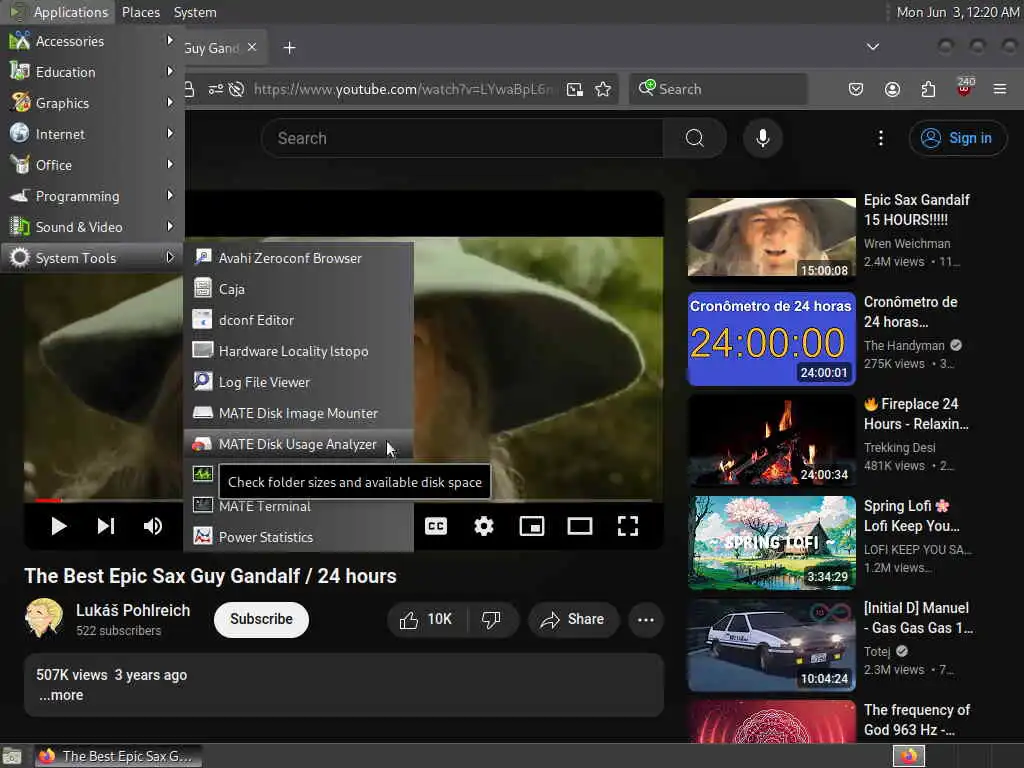Image resolution: width=1024 pixels, height=768 pixels.
Task: Toggle theater mode button
Action: [x=580, y=526]
